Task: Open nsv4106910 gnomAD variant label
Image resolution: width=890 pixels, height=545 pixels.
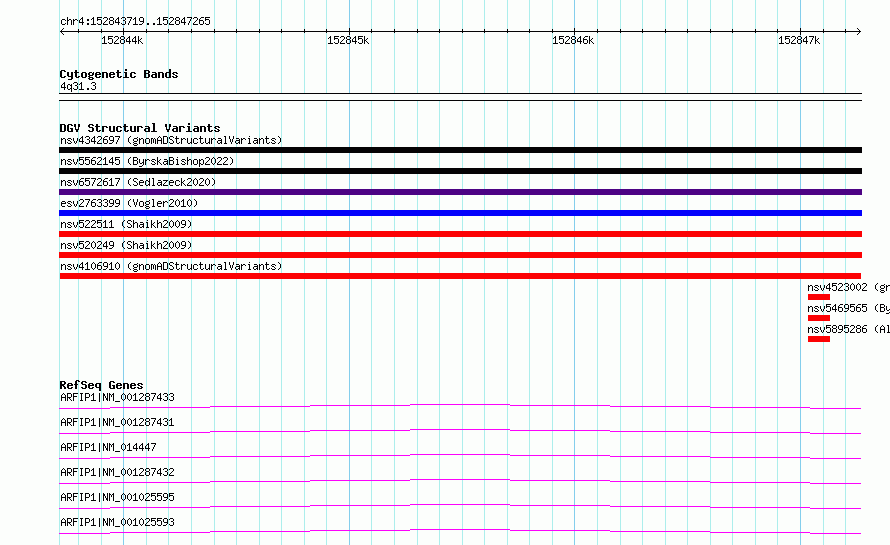Action: click(x=171, y=266)
